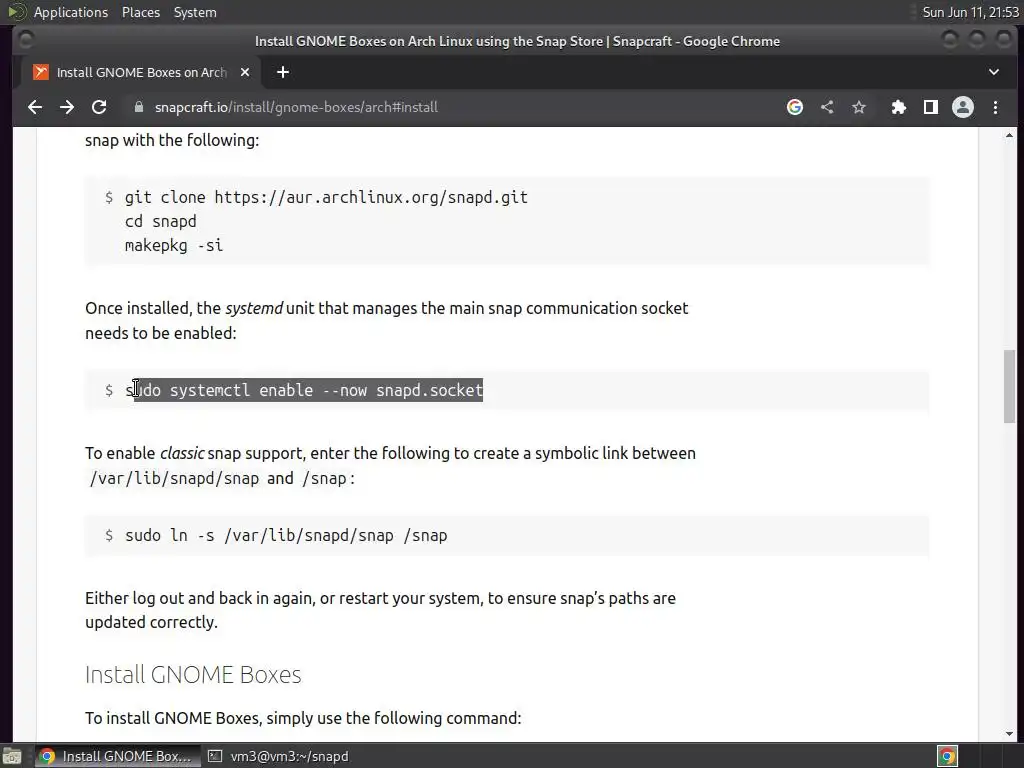Bookmark this tab with star icon

pos(859,107)
